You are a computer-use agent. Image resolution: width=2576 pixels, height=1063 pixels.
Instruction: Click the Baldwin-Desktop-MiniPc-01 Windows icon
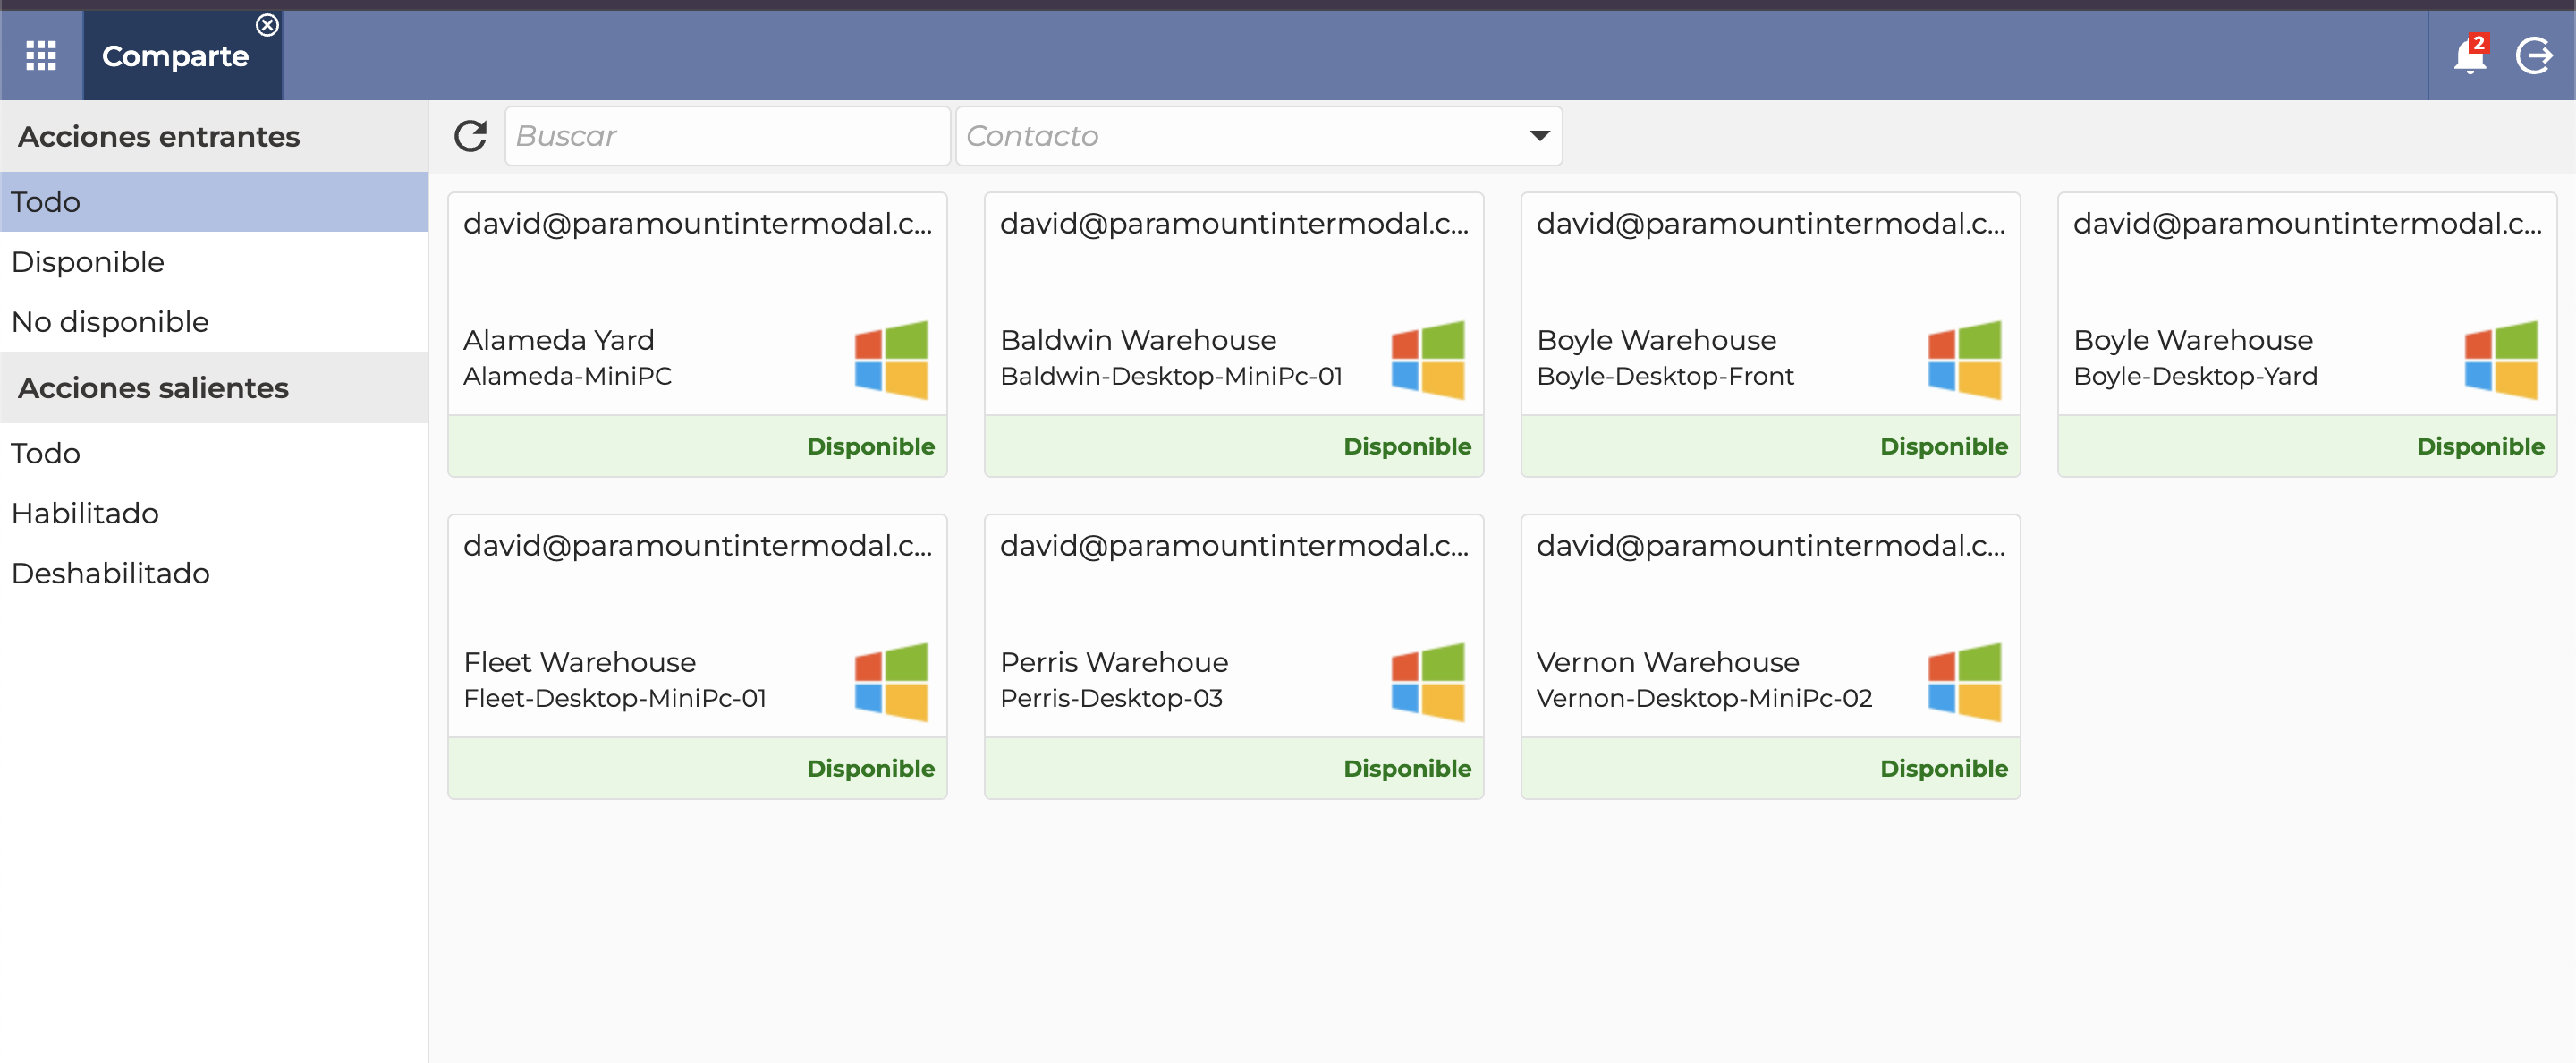(1428, 360)
